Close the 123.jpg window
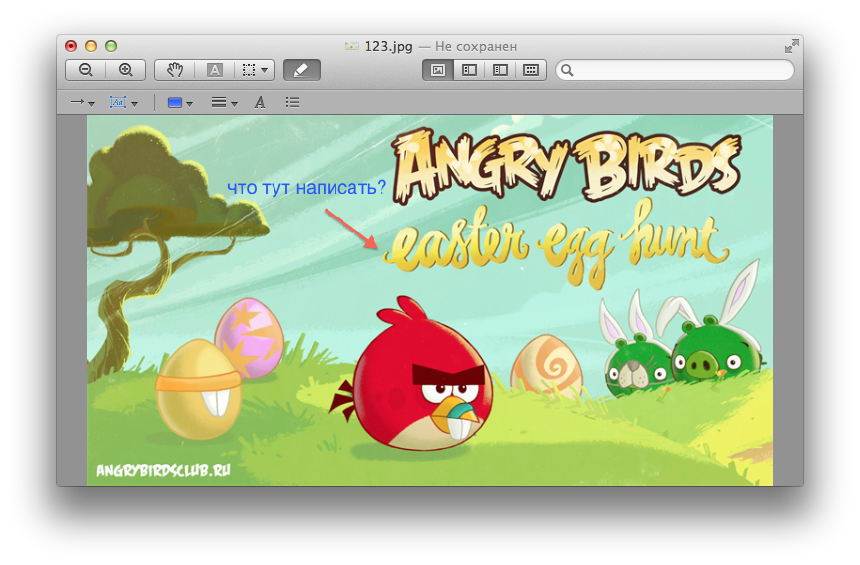The width and height of the screenshot is (860, 565). point(71,46)
